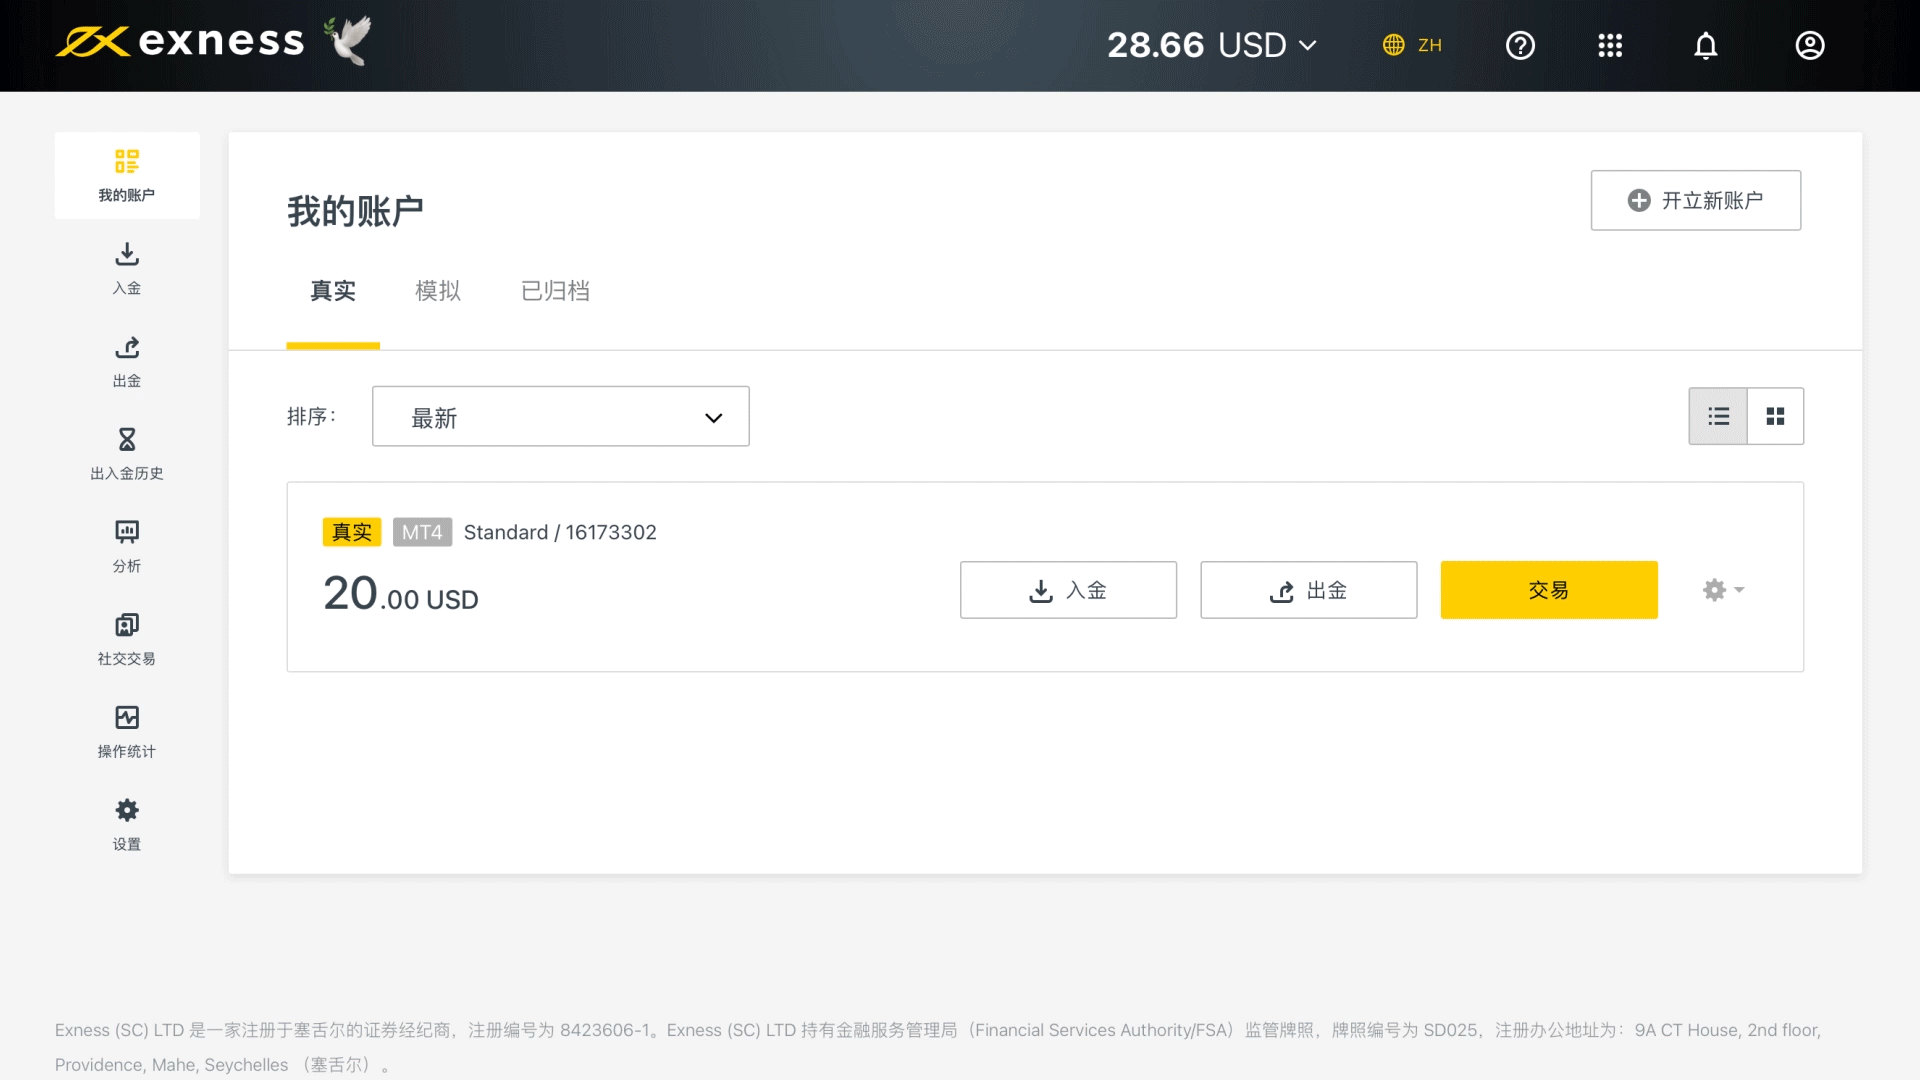This screenshot has height=1080, width=1920.
Task: Click the yellow 交易 trade button
Action: [1548, 590]
